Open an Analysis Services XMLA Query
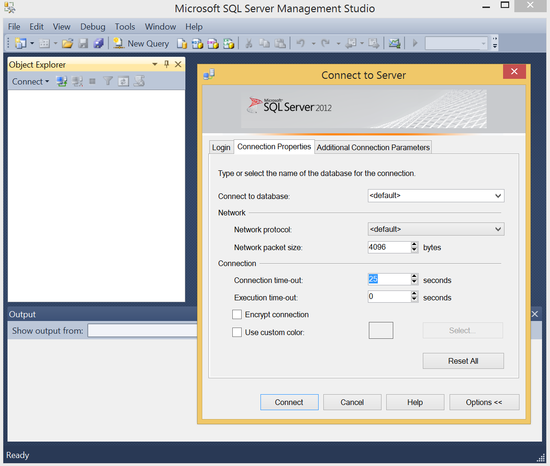This screenshot has height=466, width=550. (228, 43)
